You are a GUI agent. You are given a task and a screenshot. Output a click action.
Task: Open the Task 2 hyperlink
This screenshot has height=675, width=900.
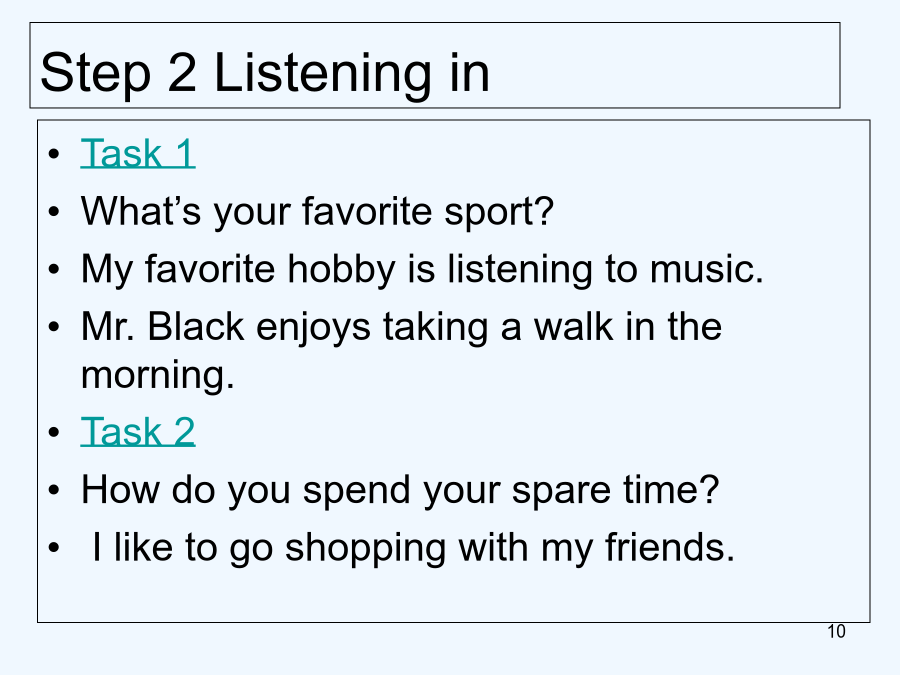138,432
